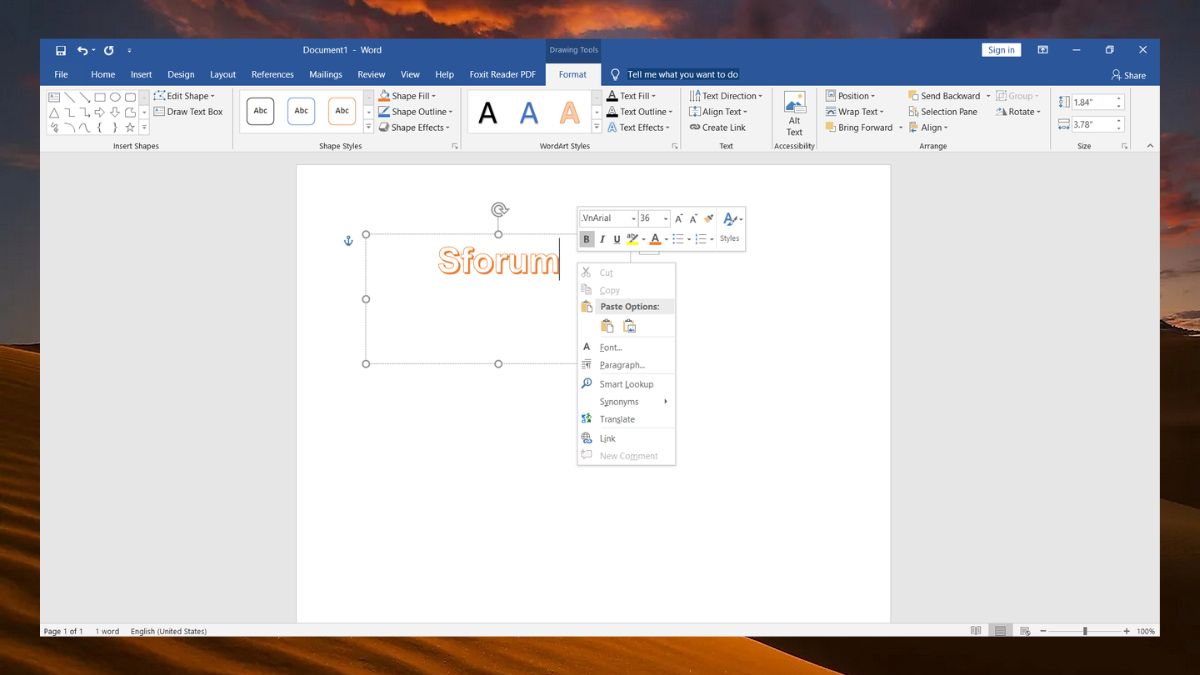The image size is (1200, 675).
Task: Open the Text Direction dropdown
Action: point(726,96)
